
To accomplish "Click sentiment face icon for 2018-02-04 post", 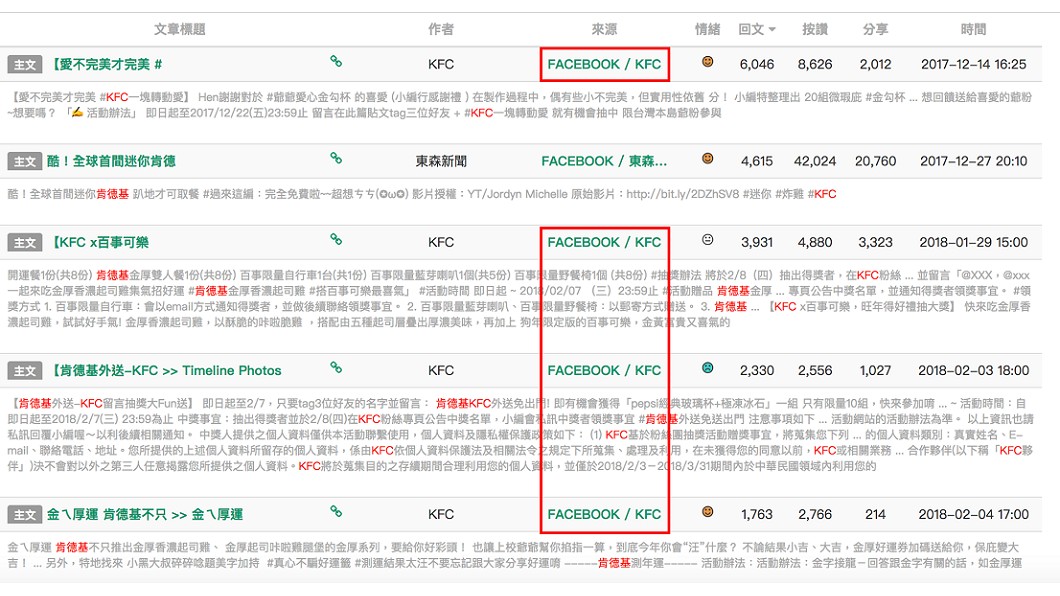I will click(x=708, y=512).
